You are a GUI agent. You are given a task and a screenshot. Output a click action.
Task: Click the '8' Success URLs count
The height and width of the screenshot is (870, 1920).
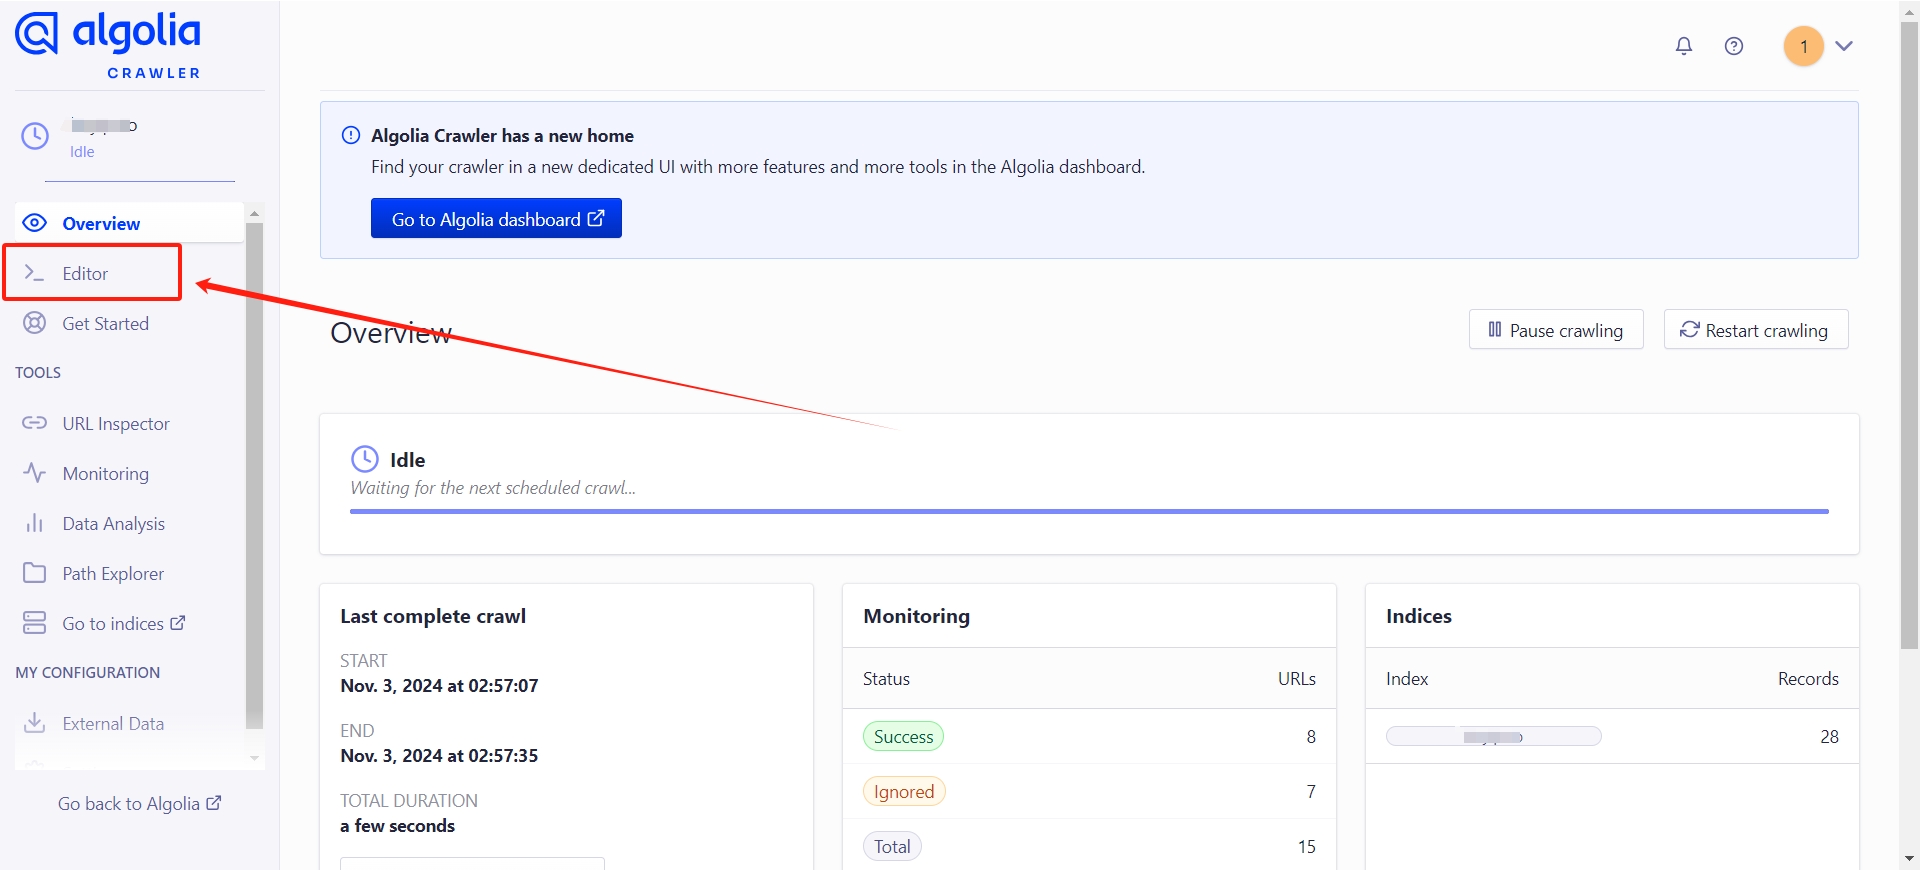pyautogui.click(x=1311, y=736)
